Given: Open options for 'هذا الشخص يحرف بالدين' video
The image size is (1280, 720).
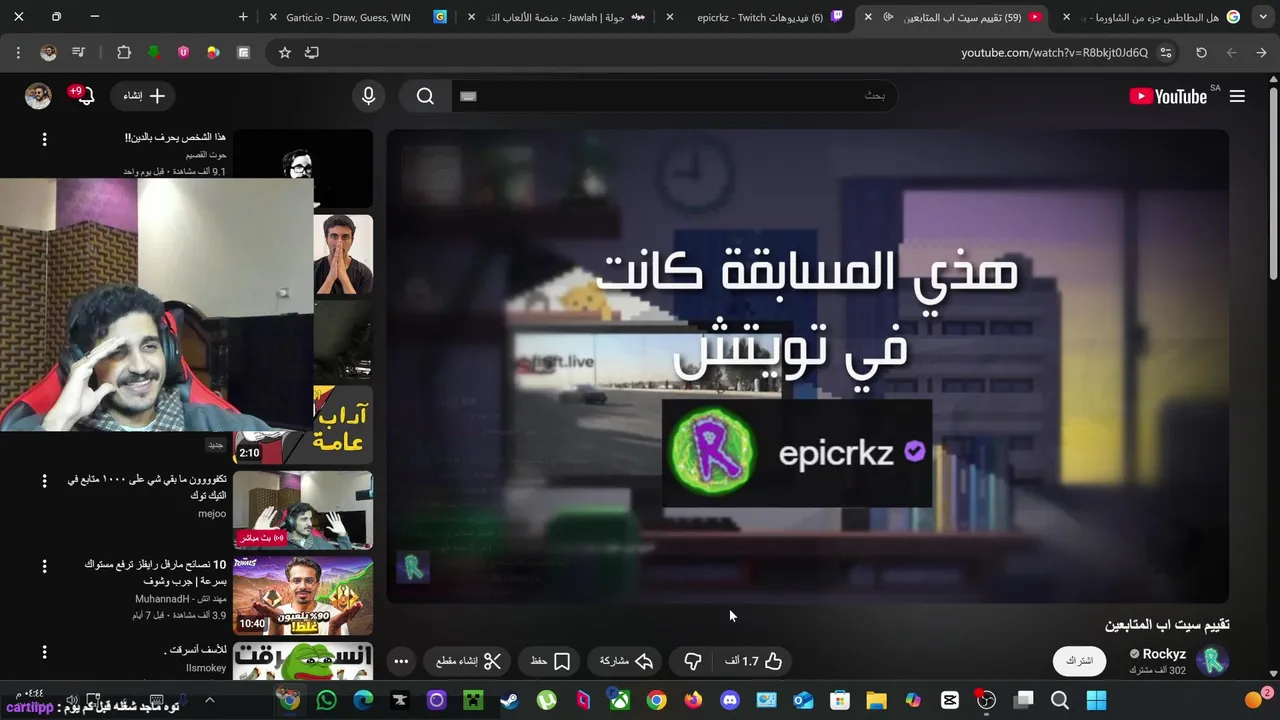Looking at the screenshot, I should [x=44, y=140].
